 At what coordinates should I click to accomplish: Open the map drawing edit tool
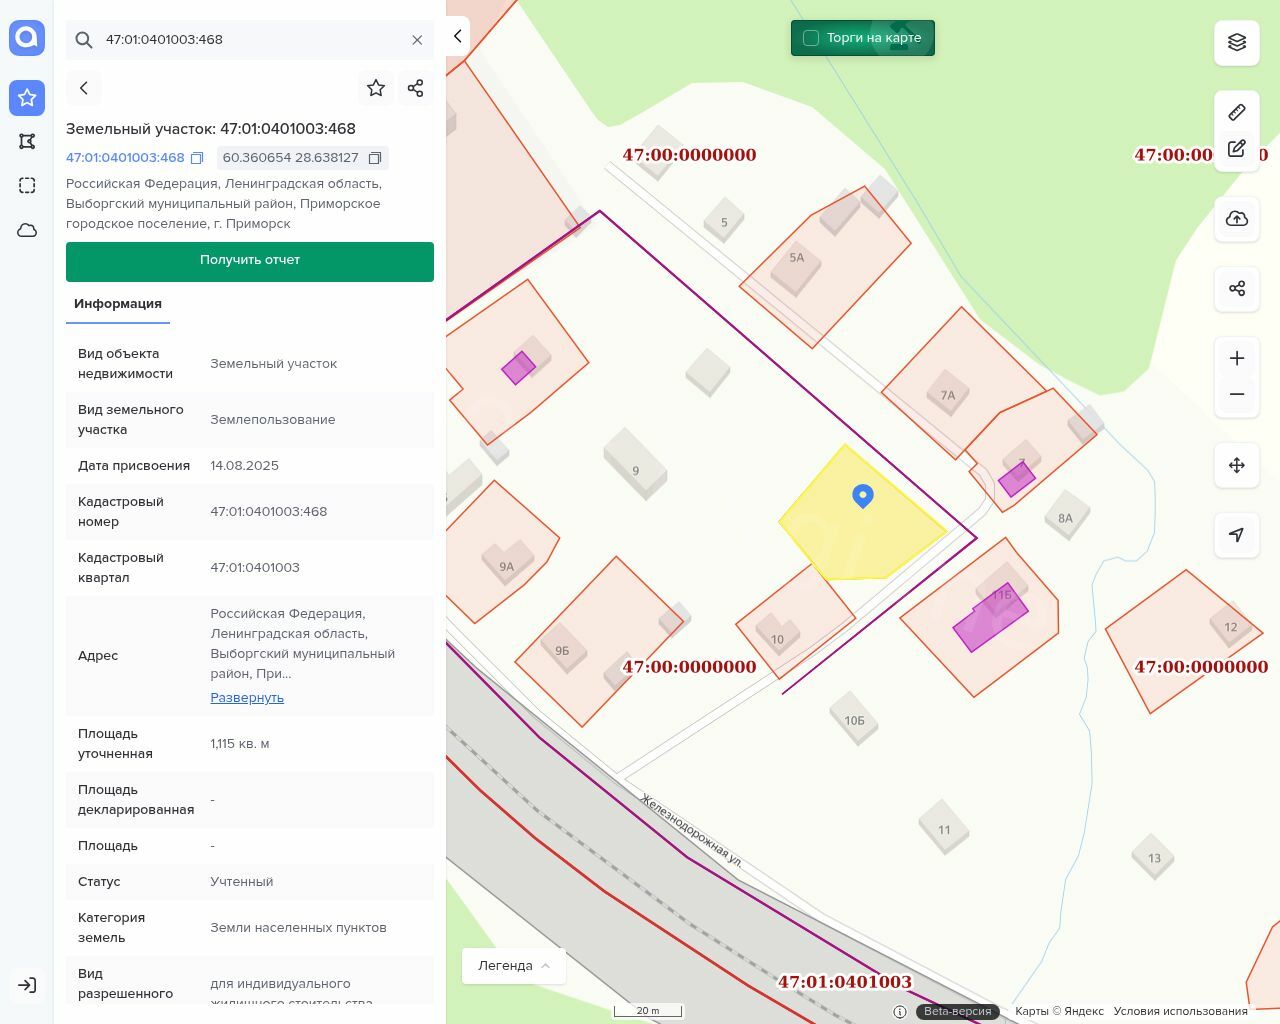(x=1237, y=149)
